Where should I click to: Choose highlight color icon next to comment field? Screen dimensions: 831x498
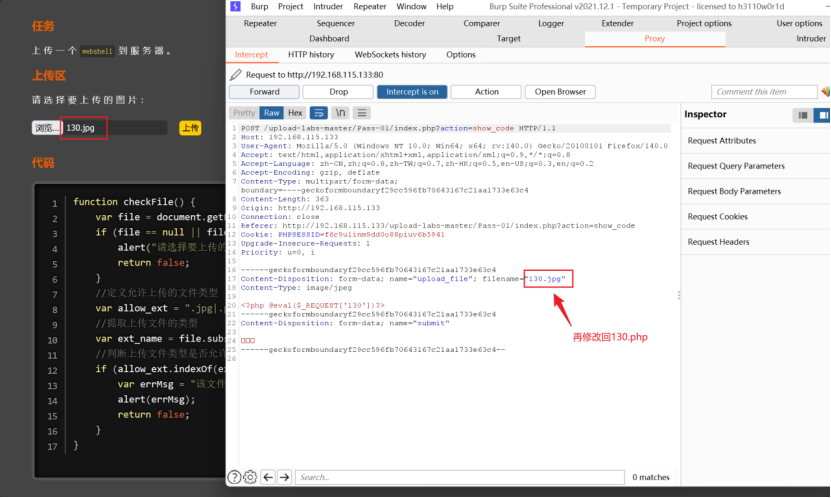point(826,92)
